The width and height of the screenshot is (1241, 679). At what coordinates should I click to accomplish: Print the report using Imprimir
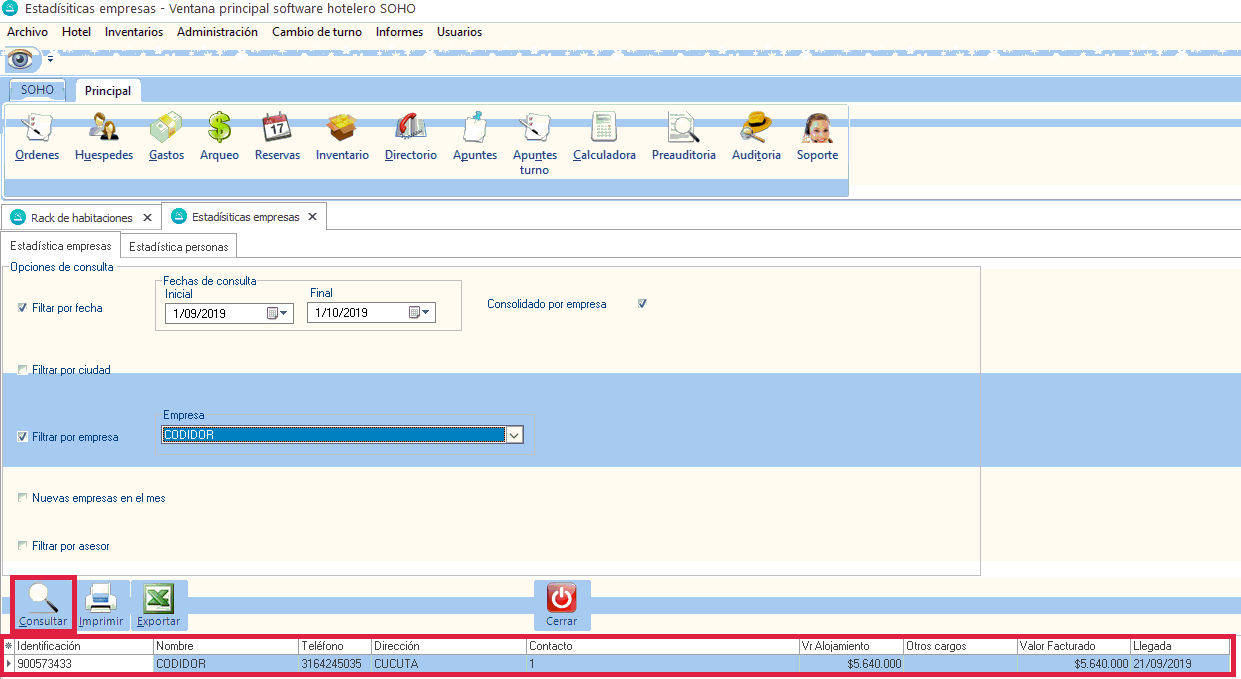[x=101, y=605]
